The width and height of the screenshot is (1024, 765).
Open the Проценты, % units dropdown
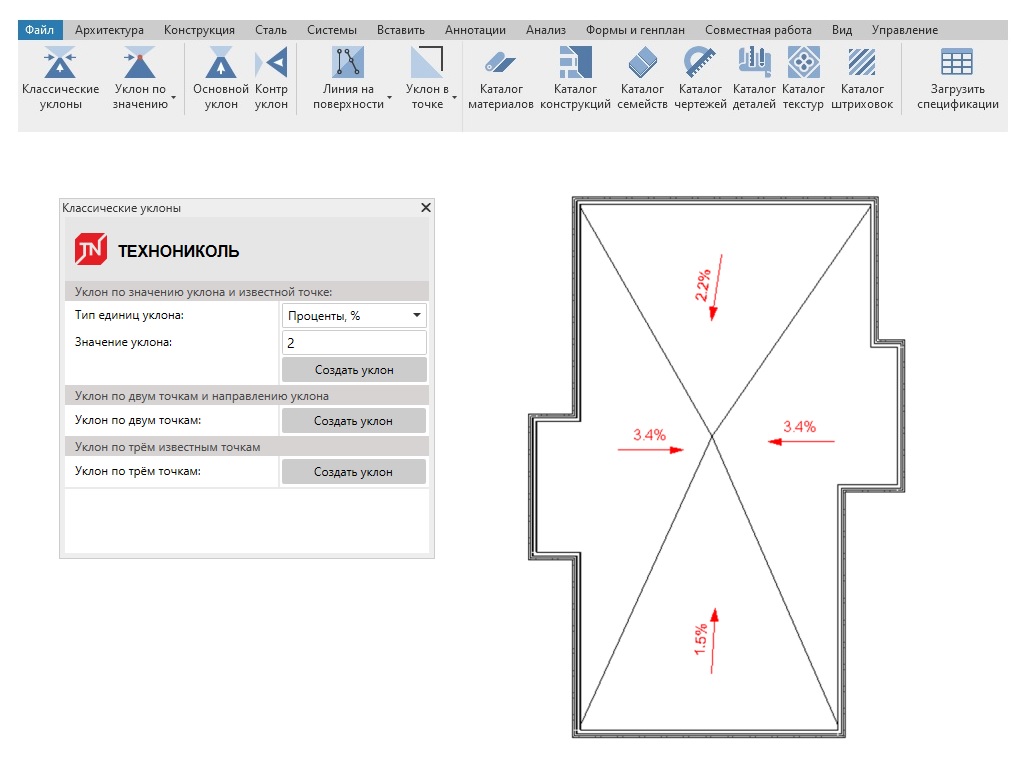pos(354,316)
